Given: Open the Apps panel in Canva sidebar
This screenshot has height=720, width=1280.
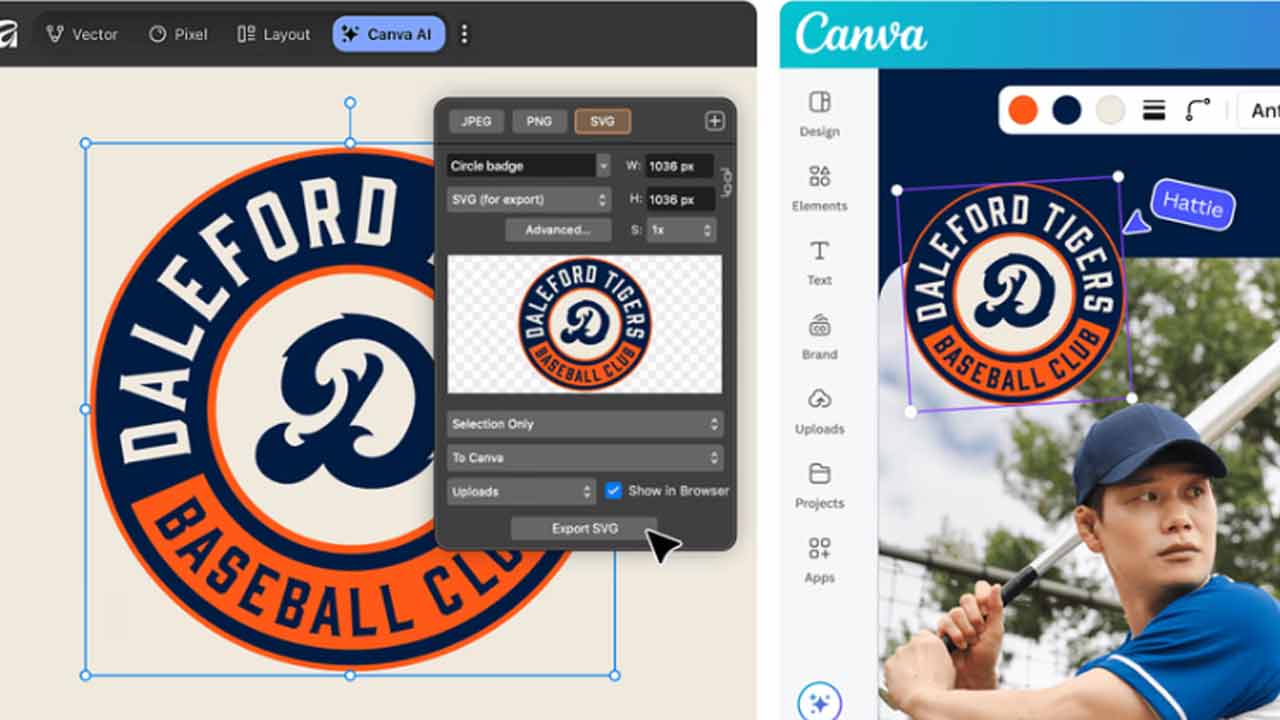Looking at the screenshot, I should (x=819, y=560).
